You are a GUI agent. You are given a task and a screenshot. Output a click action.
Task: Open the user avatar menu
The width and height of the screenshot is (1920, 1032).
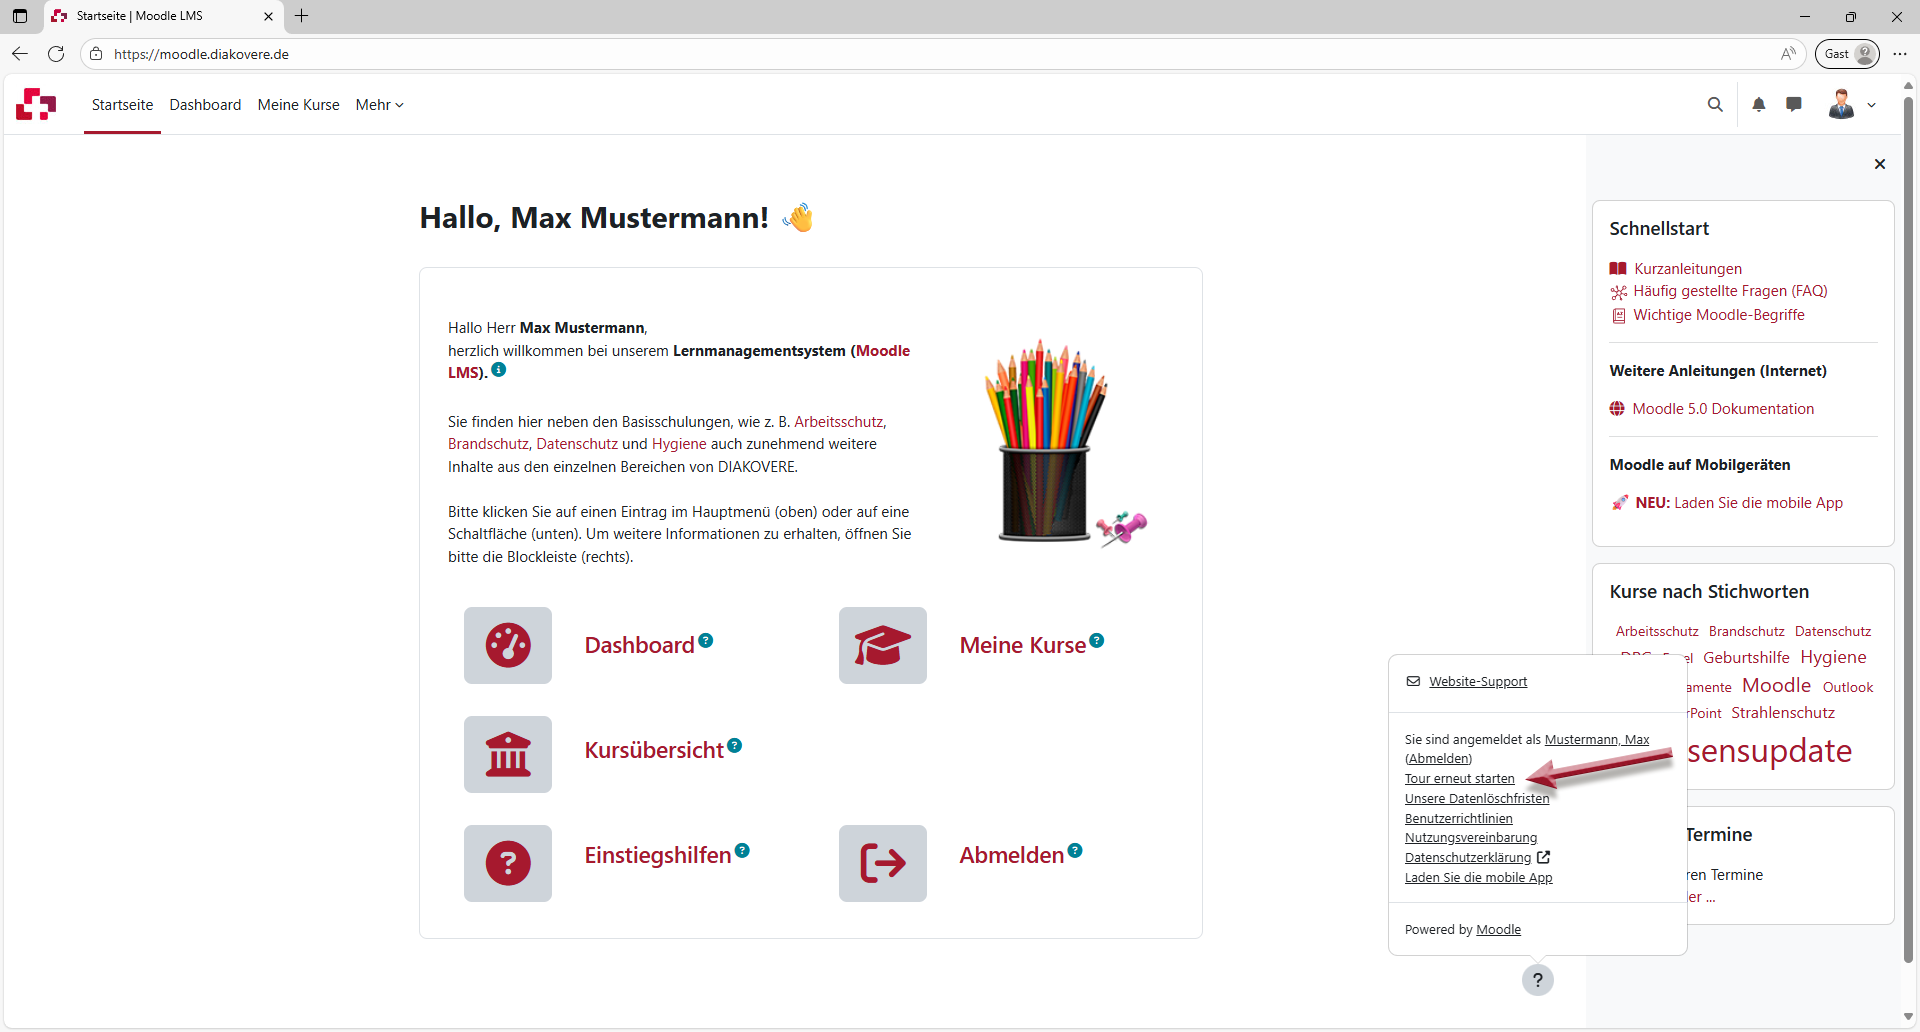pyautogui.click(x=1852, y=105)
